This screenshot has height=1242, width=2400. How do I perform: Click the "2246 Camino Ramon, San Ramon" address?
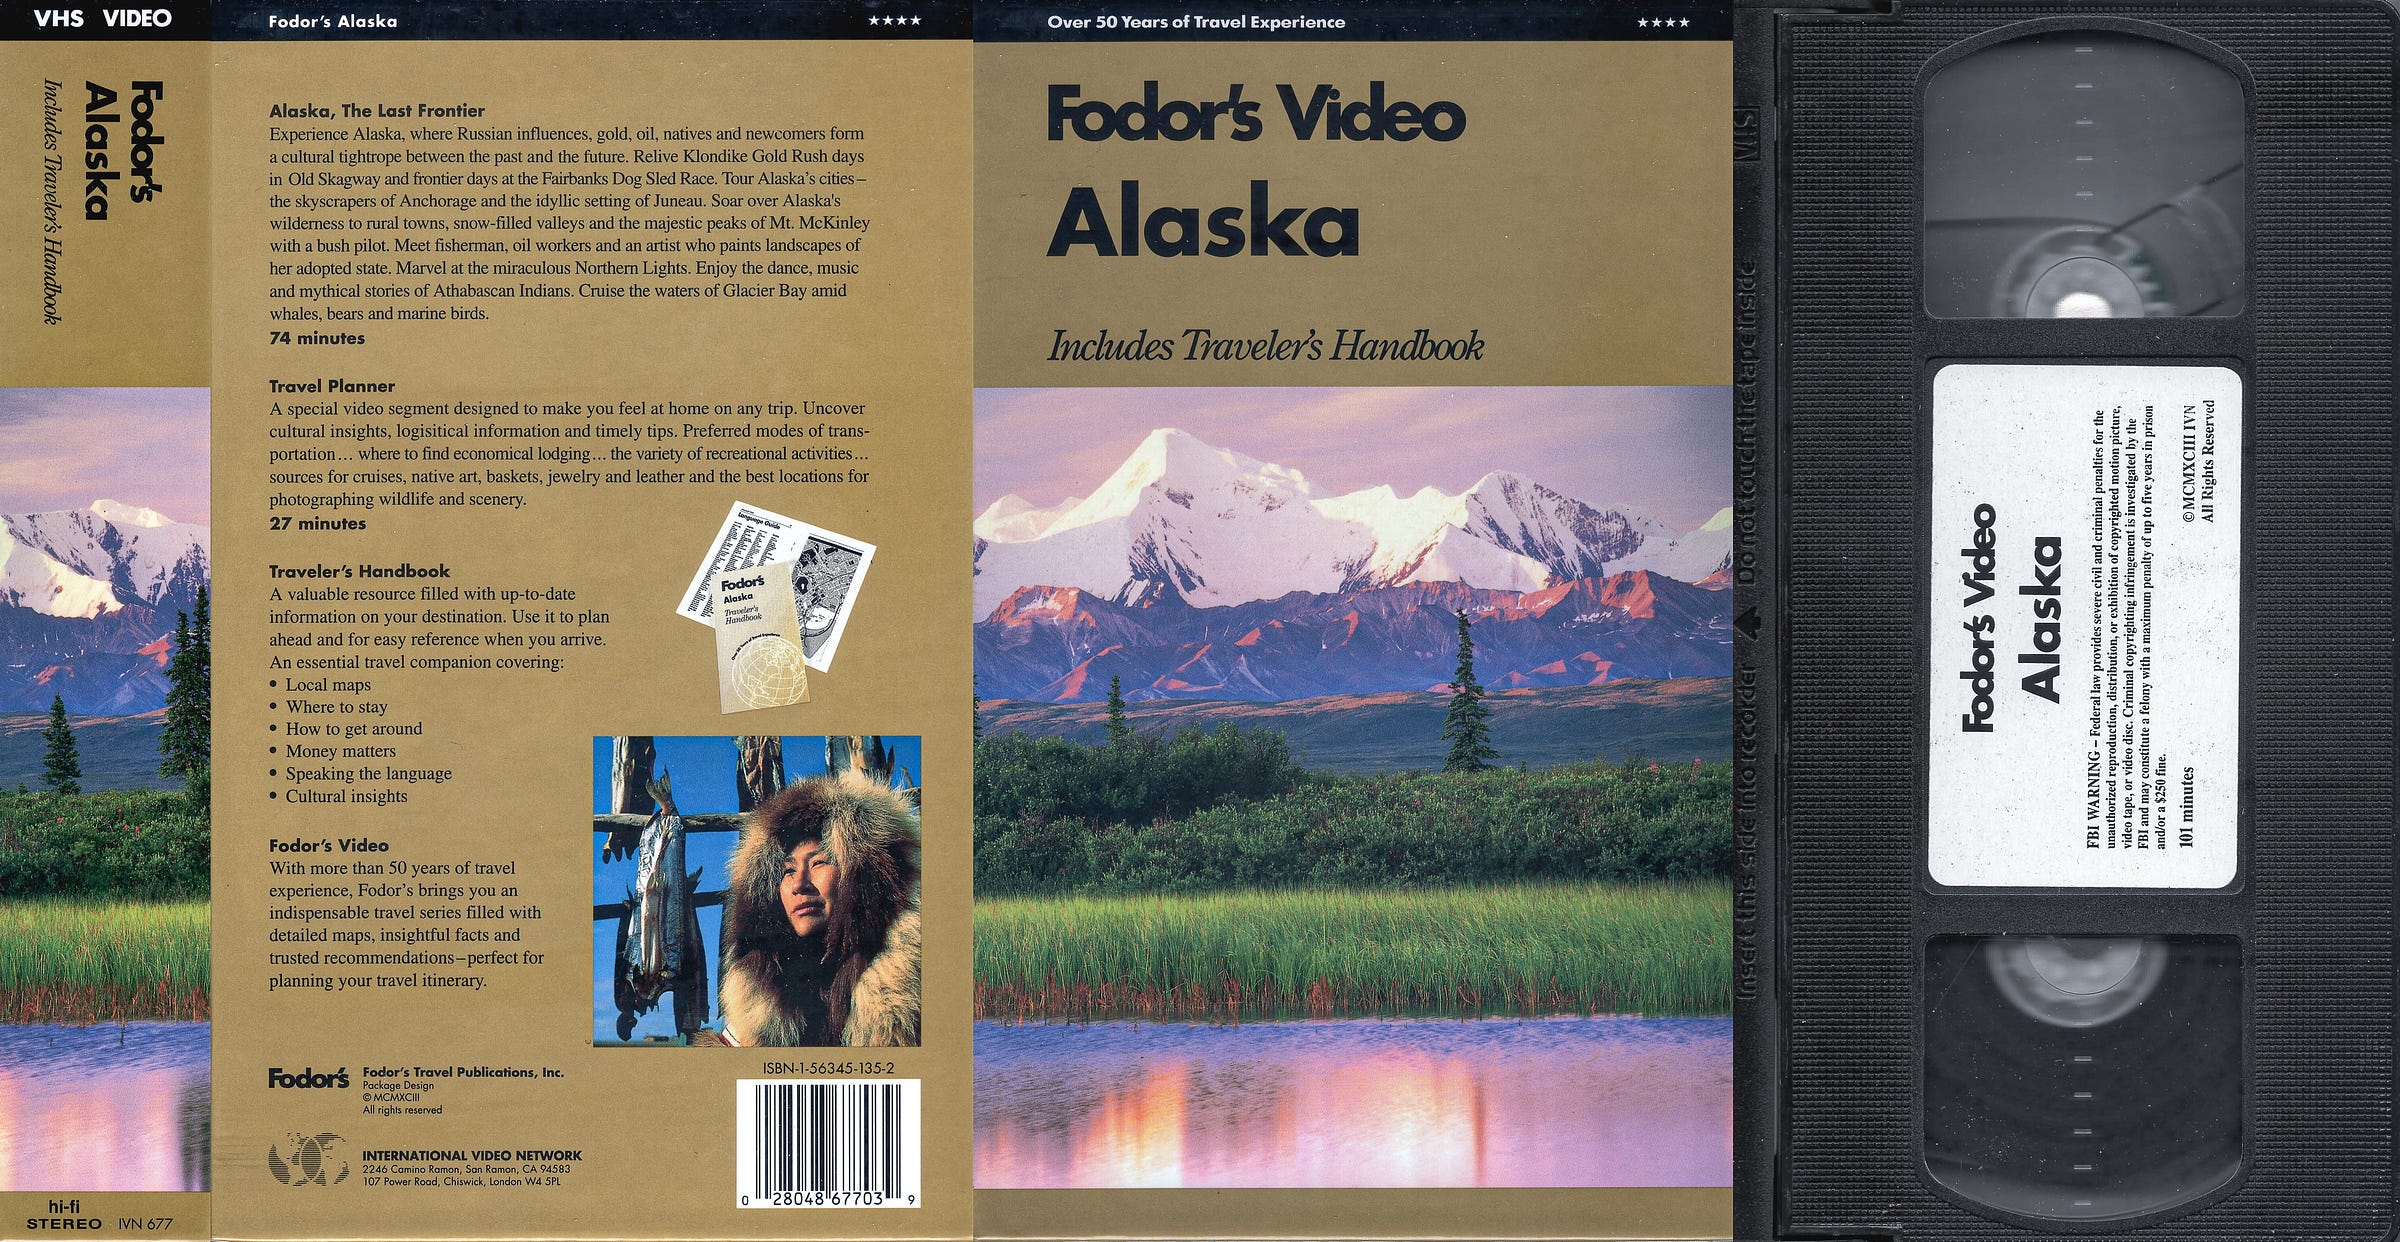[466, 1169]
